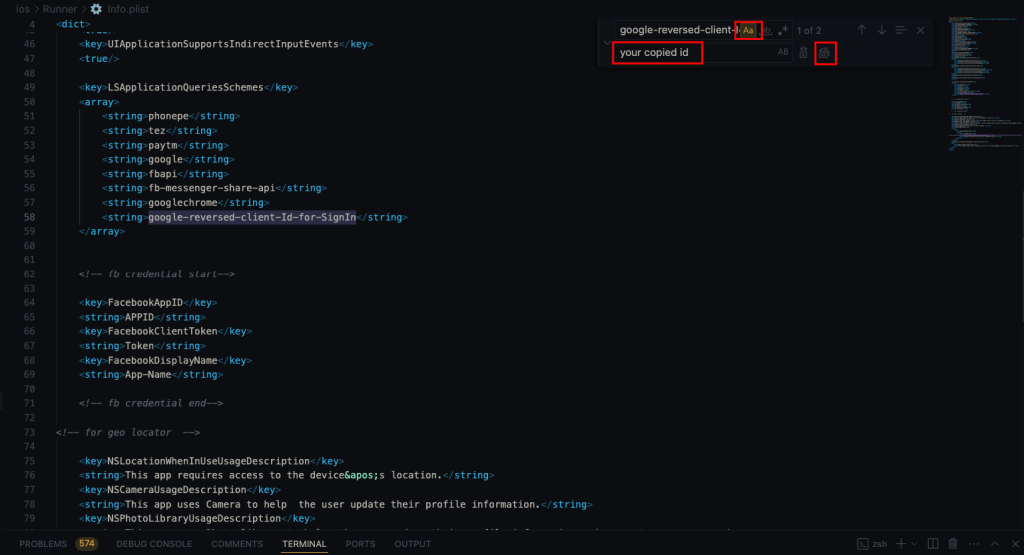1024x555 pixels.
Task: Click the 574 problems count badge
Action: click(87, 543)
